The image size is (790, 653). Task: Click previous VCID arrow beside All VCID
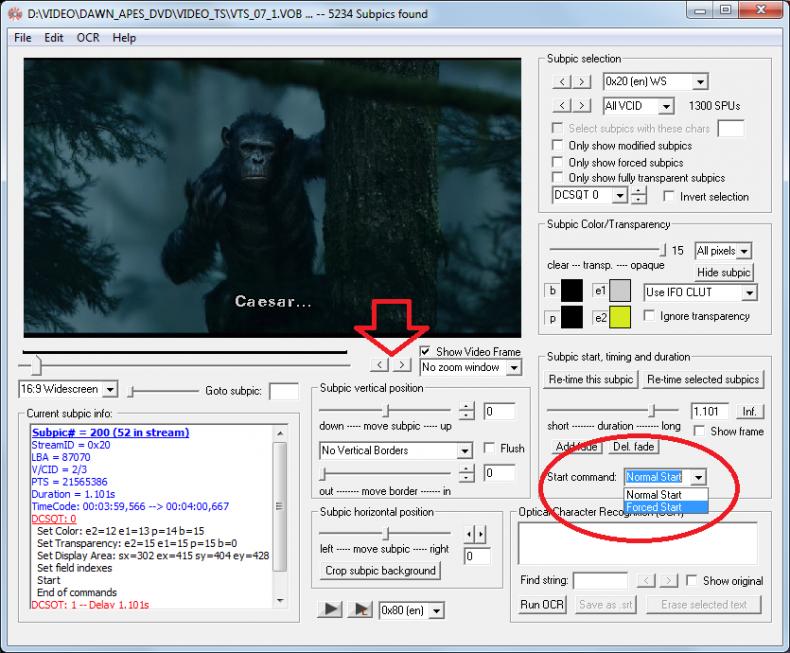562,105
